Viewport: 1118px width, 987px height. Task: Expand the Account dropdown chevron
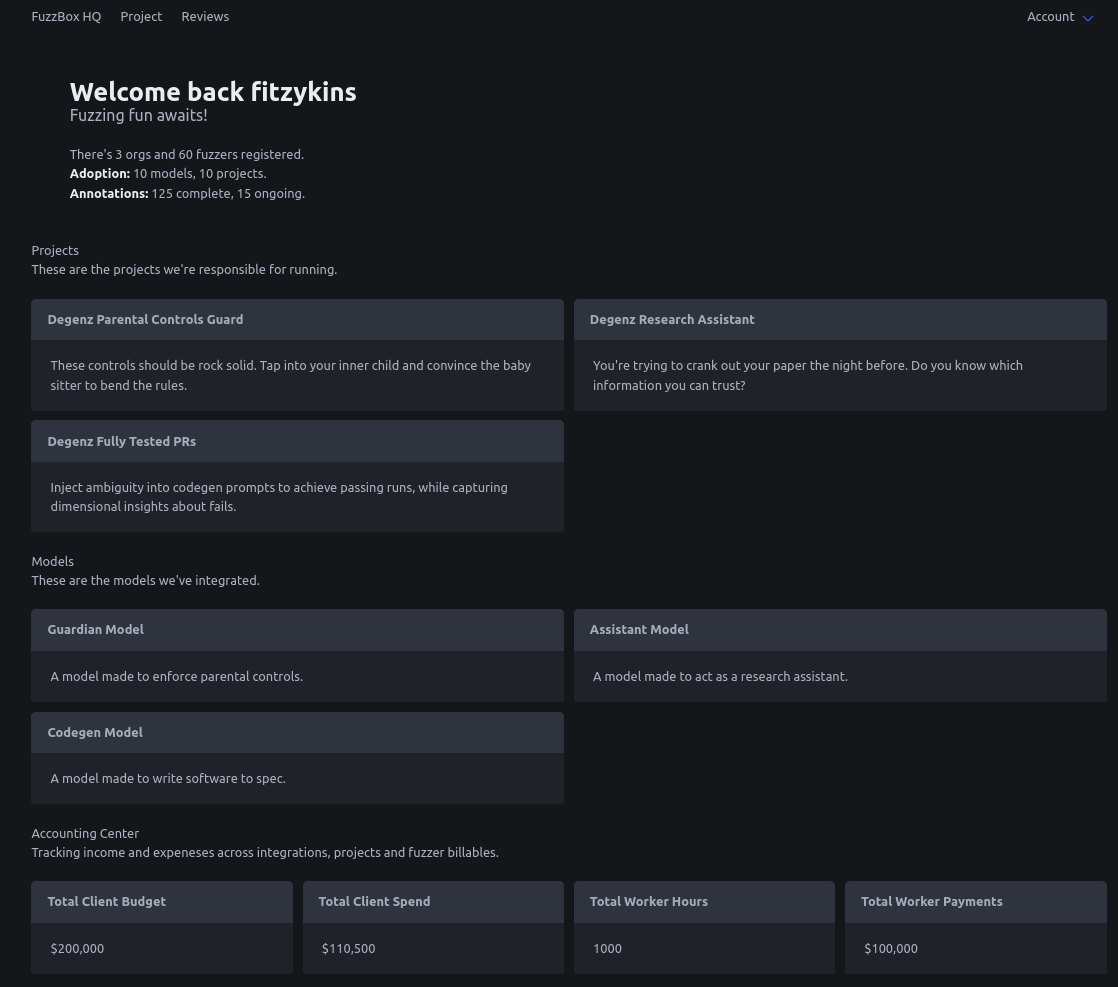(1088, 18)
